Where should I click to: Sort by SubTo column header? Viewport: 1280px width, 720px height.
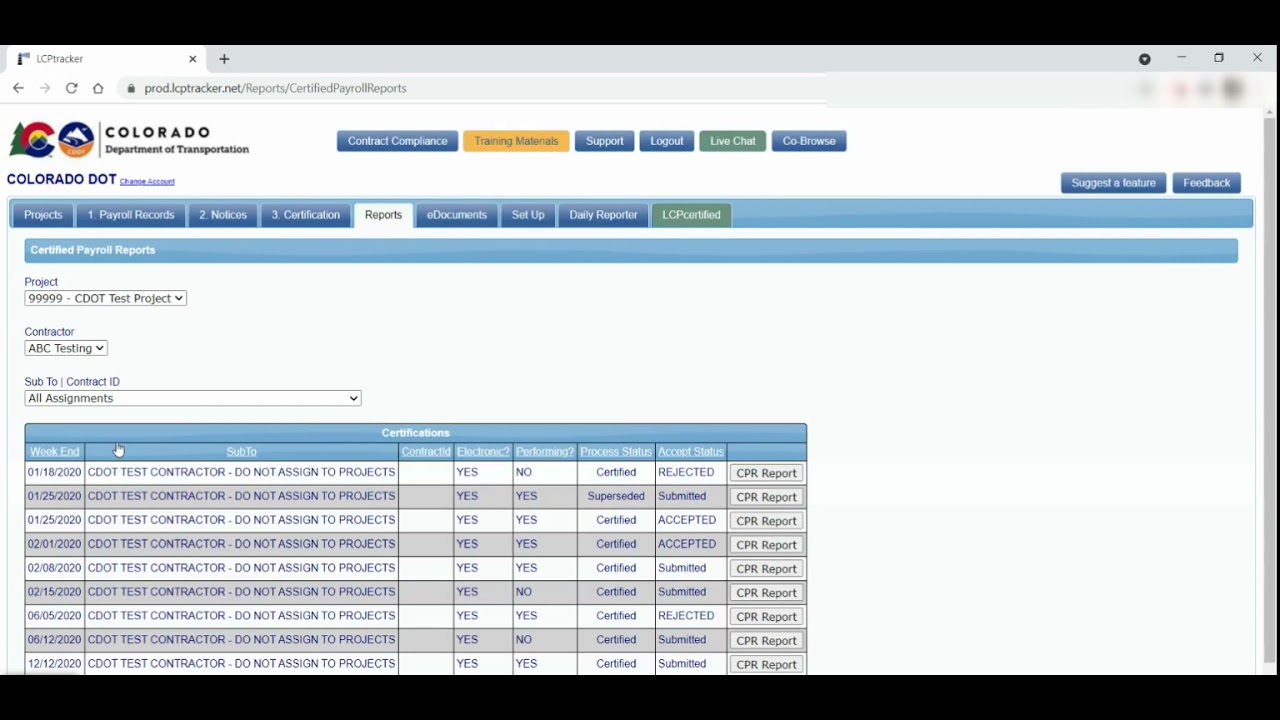[x=241, y=452]
